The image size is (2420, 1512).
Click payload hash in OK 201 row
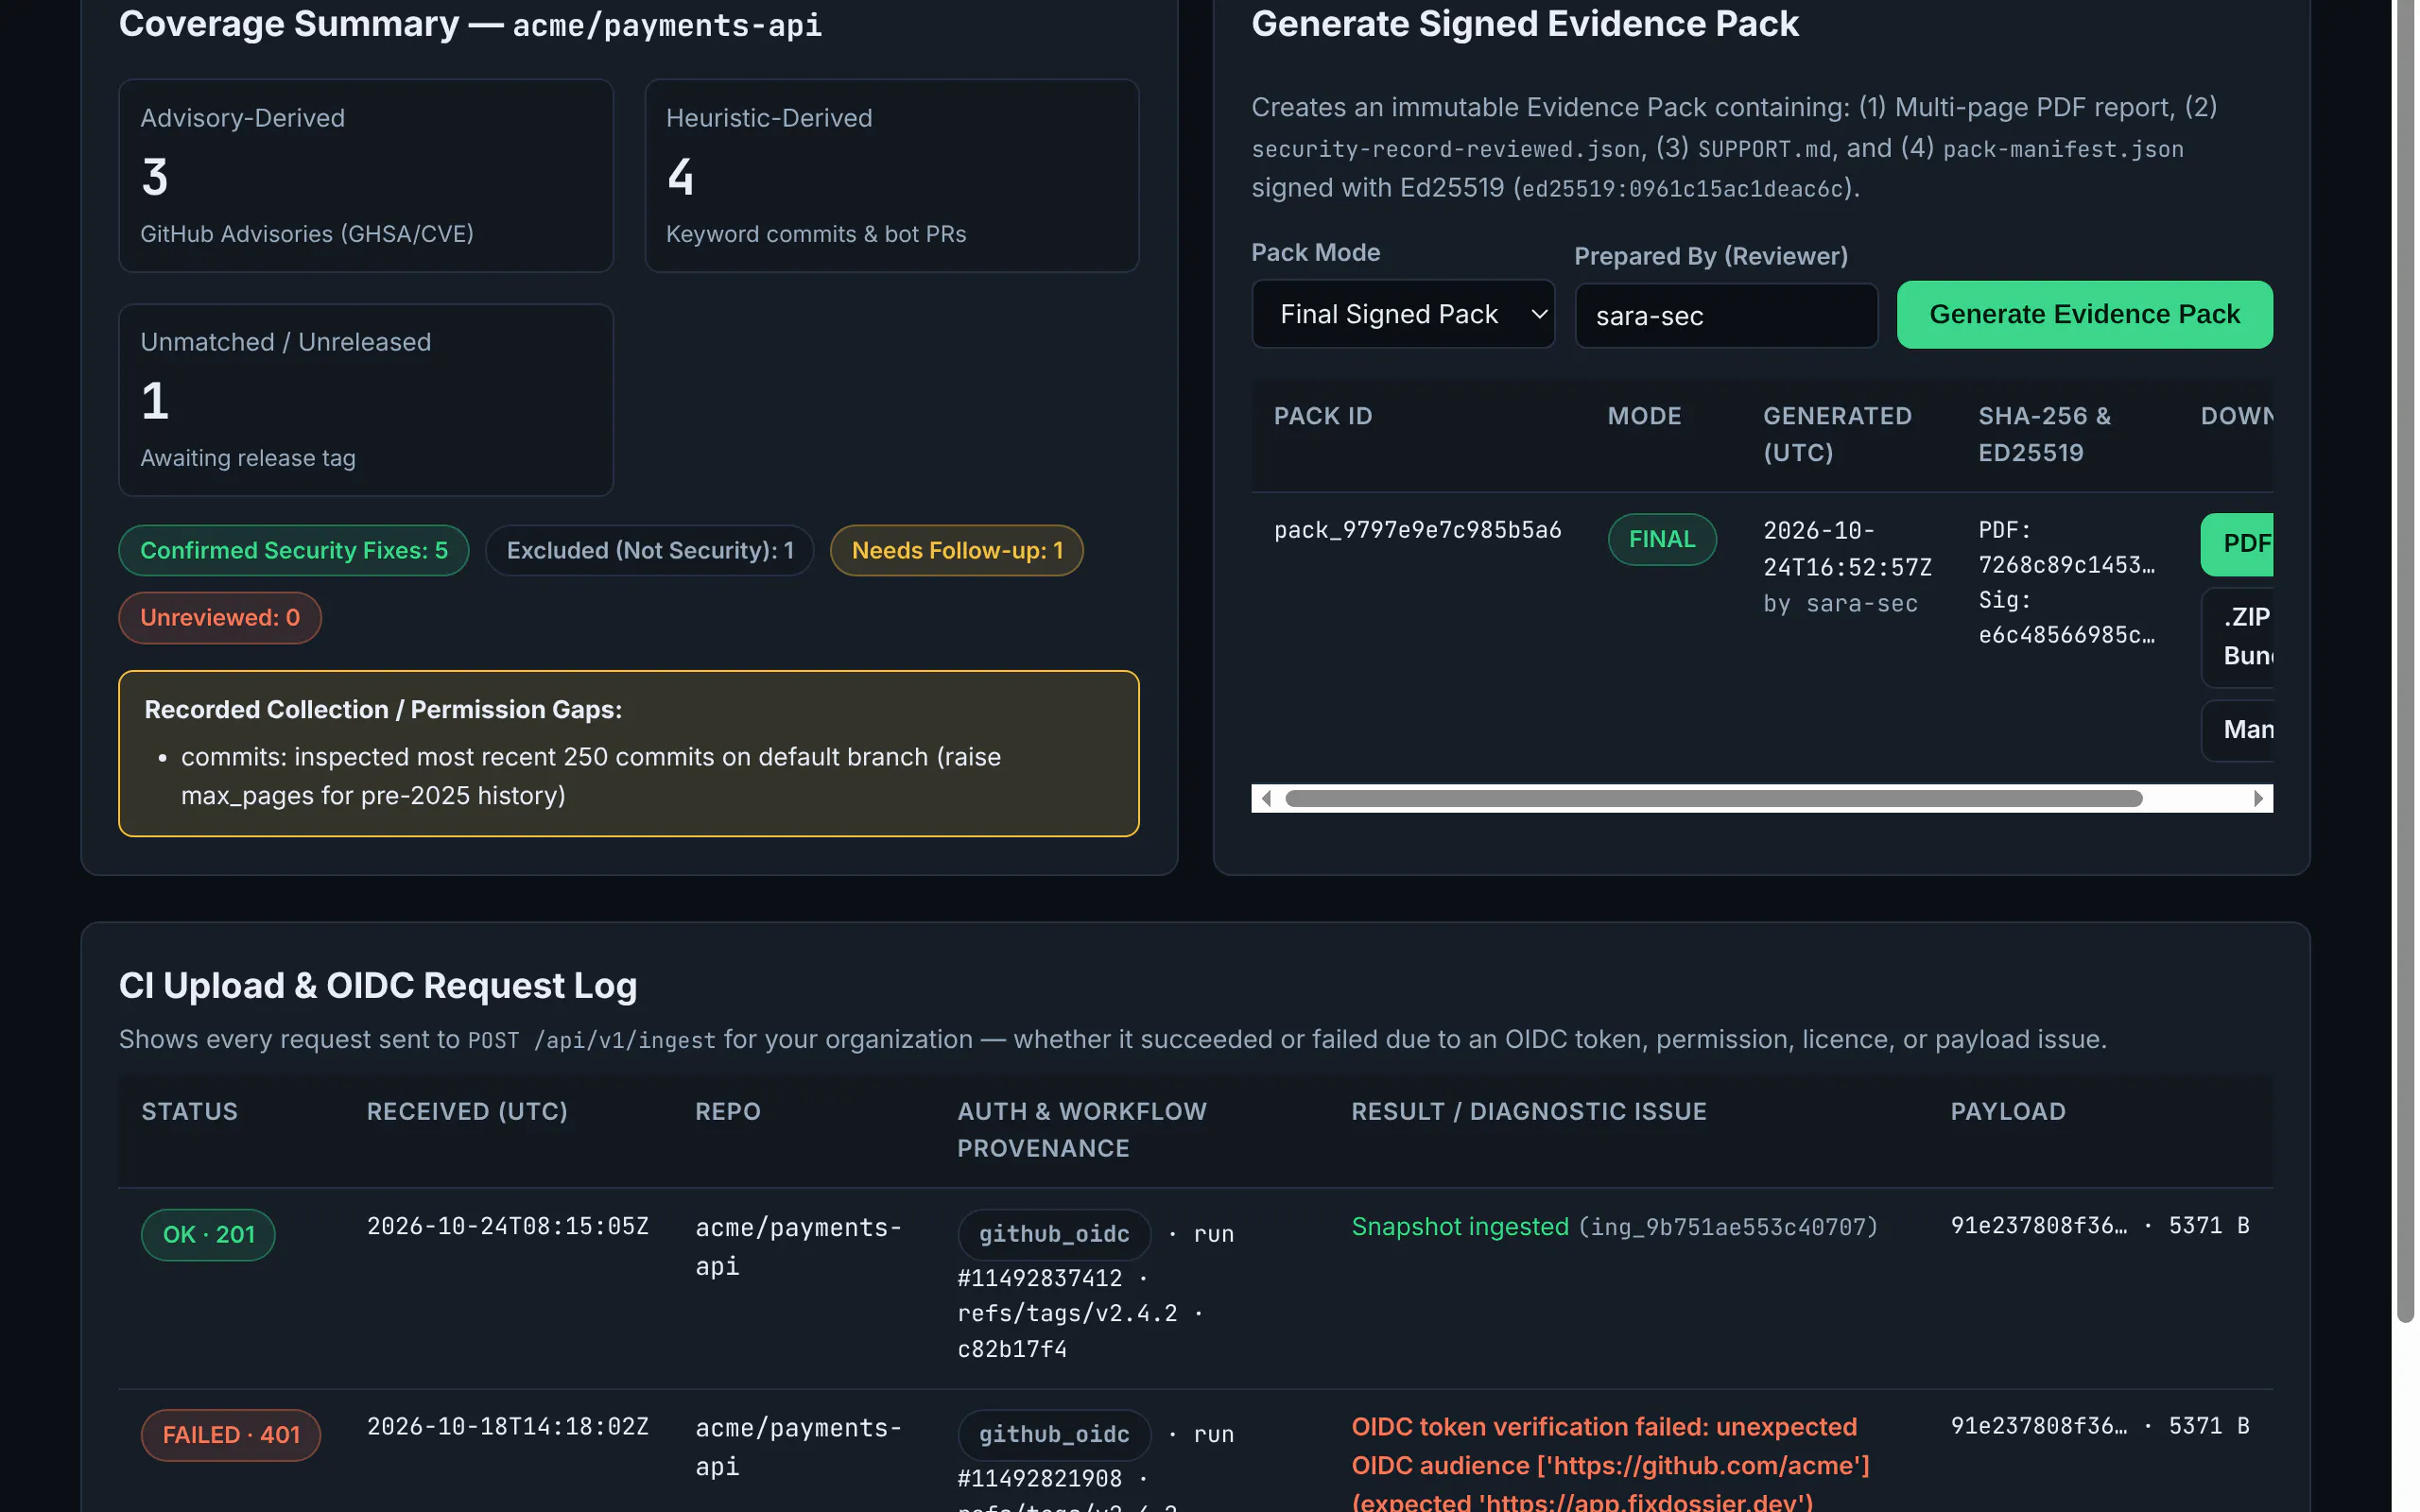point(2039,1225)
